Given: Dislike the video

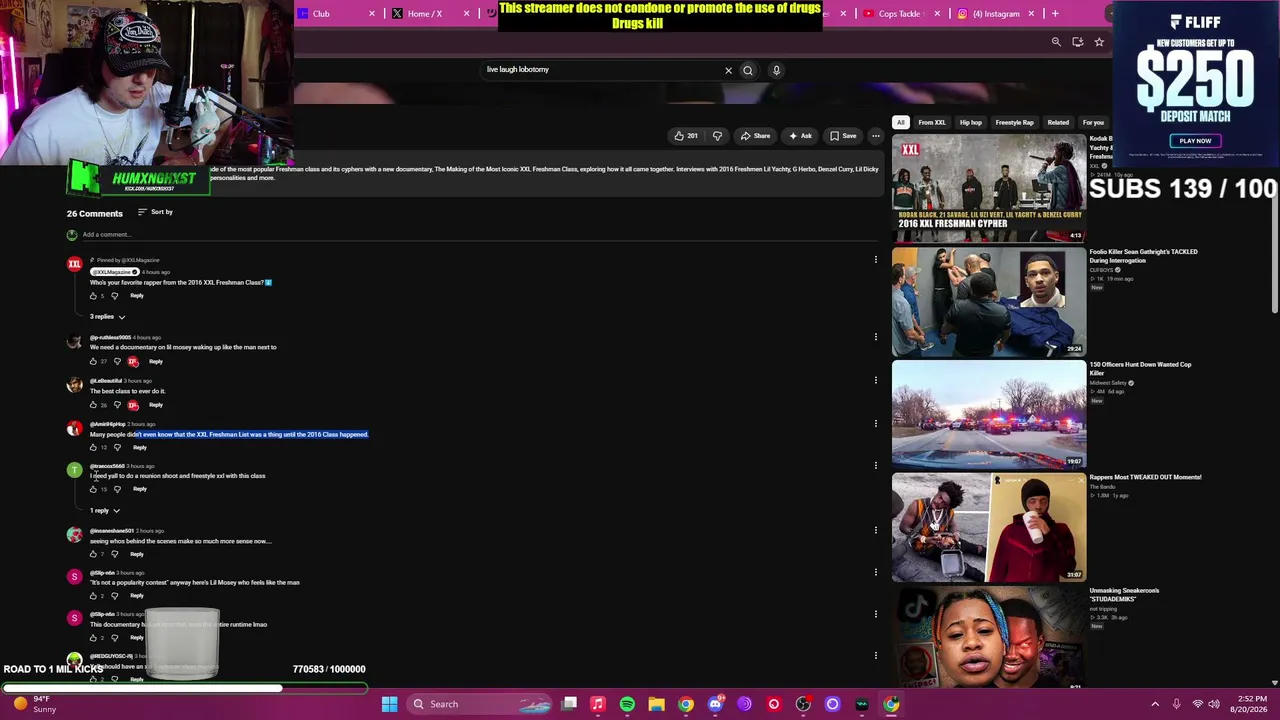Looking at the screenshot, I should [x=717, y=136].
